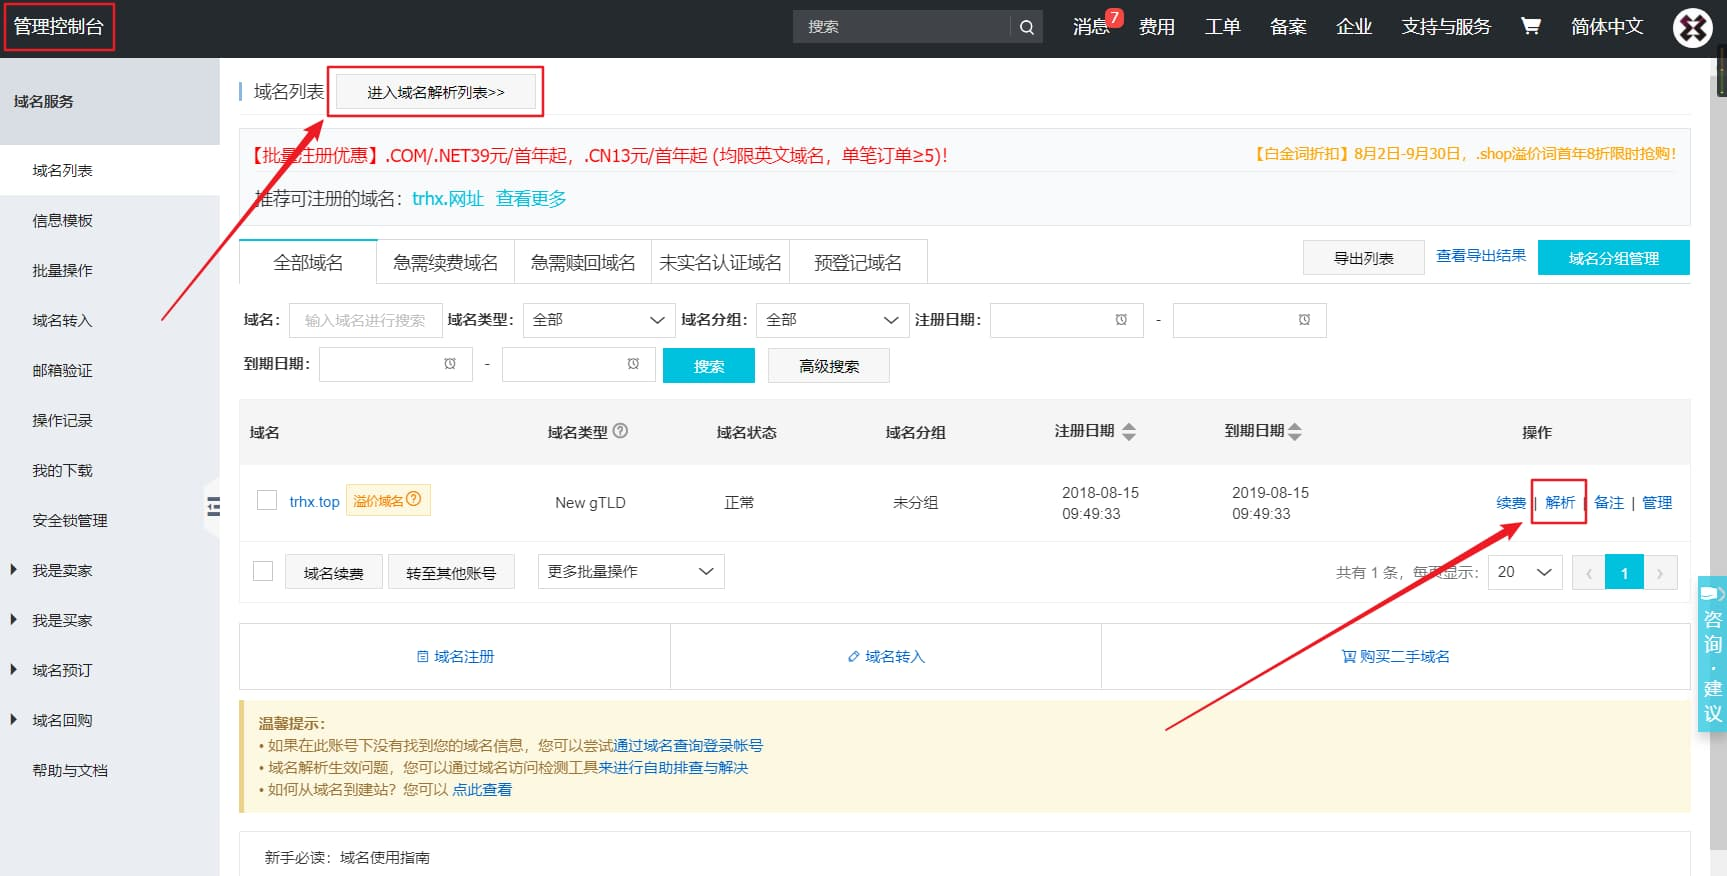This screenshot has width=1727, height=876.
Task: Click the 溢价域名 question mark icon
Action: [414, 499]
